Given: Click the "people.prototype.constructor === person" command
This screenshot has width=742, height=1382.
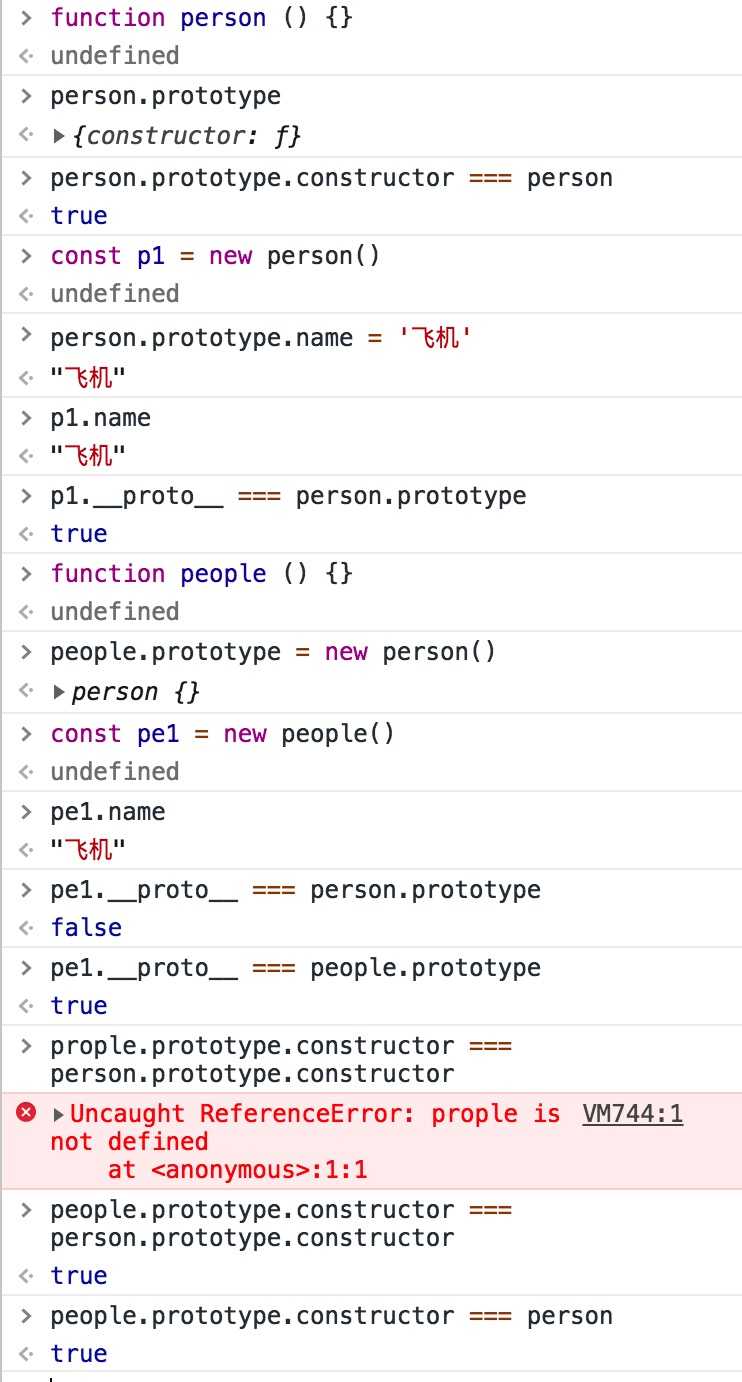Looking at the screenshot, I should [331, 1315].
